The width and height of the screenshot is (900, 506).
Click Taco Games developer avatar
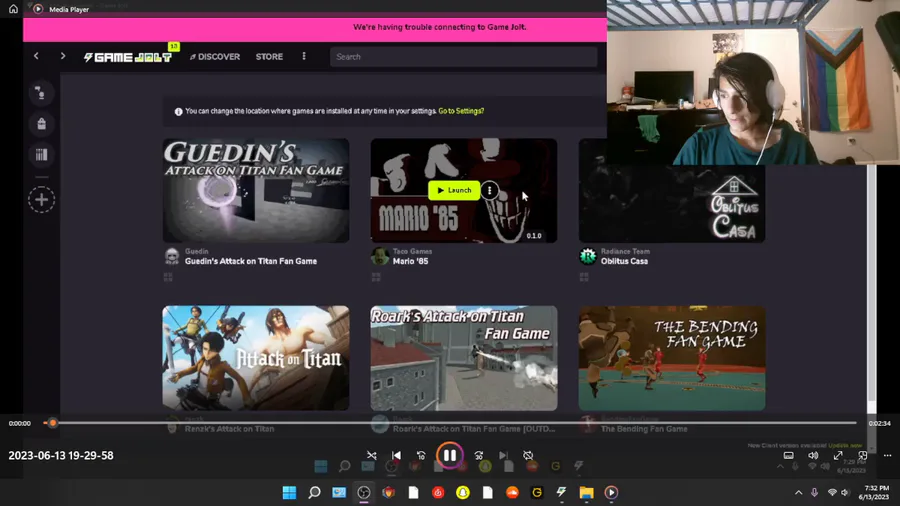pos(379,256)
